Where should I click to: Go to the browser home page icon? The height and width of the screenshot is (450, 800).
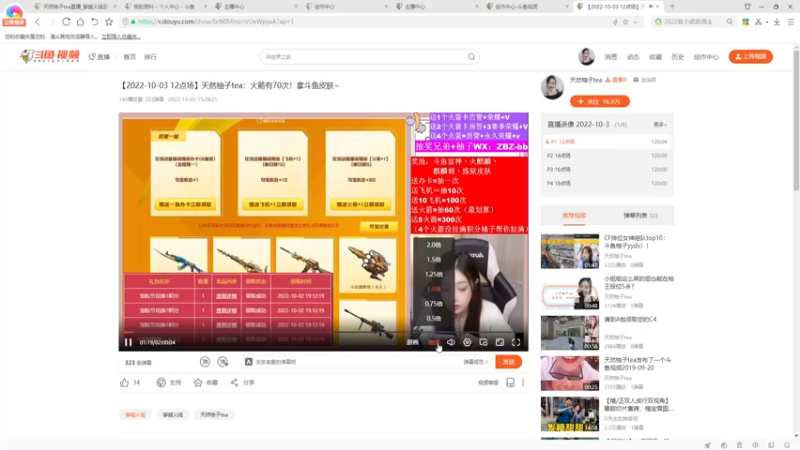(80, 21)
